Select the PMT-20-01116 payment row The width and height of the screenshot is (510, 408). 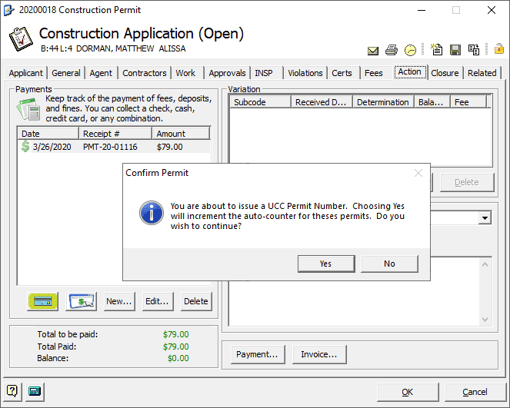coord(114,147)
